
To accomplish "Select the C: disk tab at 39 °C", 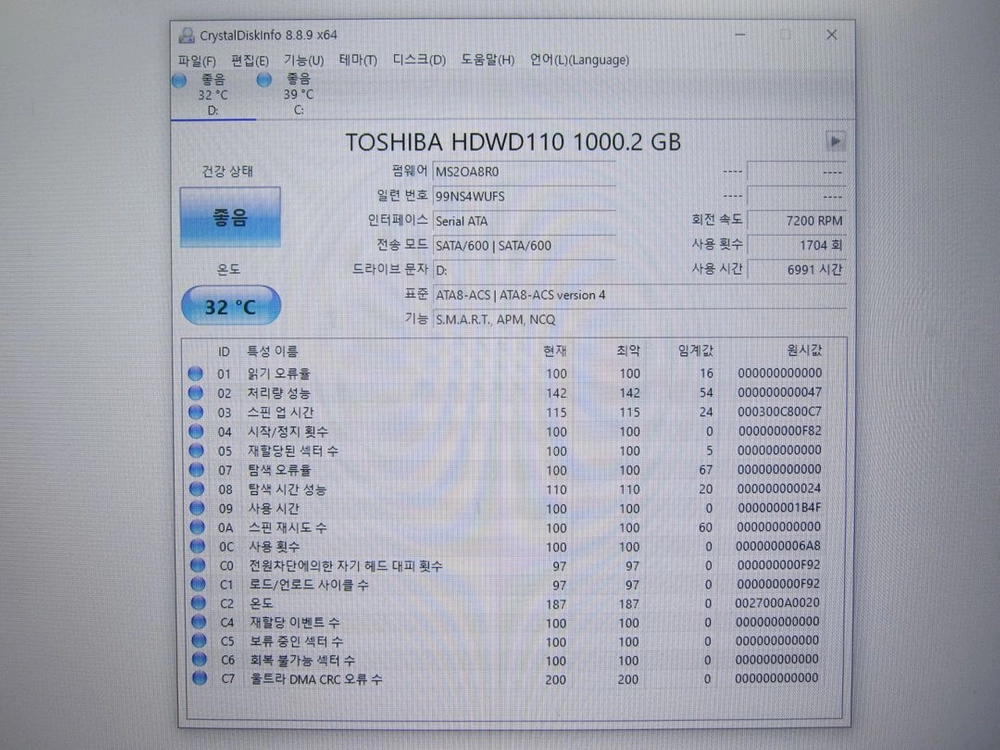I will click(298, 94).
